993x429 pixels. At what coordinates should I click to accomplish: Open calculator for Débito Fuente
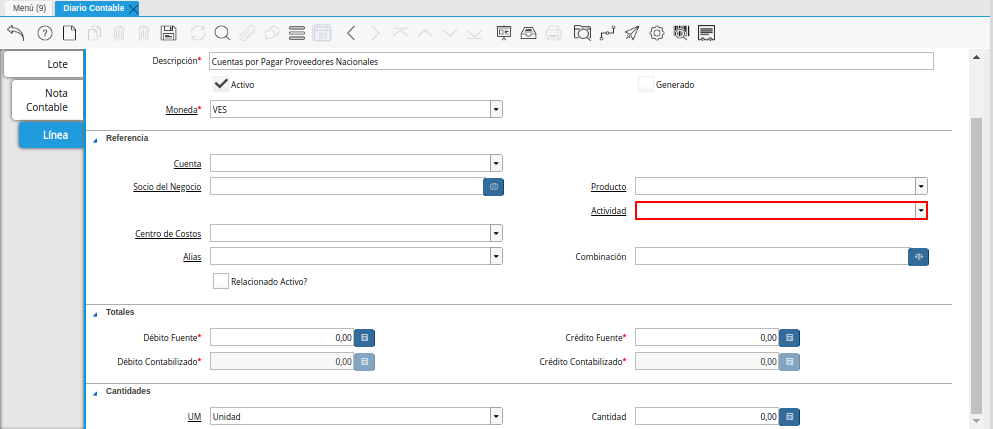365,338
